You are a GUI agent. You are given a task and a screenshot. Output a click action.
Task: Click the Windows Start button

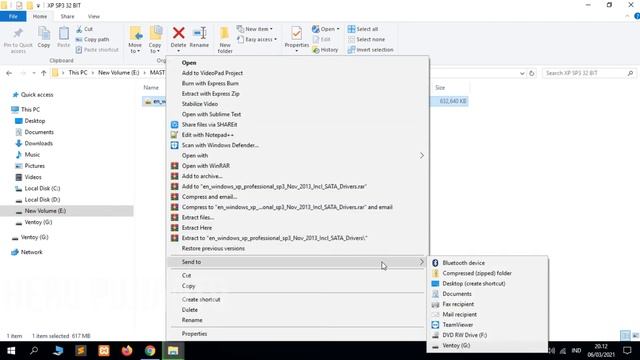point(11,351)
